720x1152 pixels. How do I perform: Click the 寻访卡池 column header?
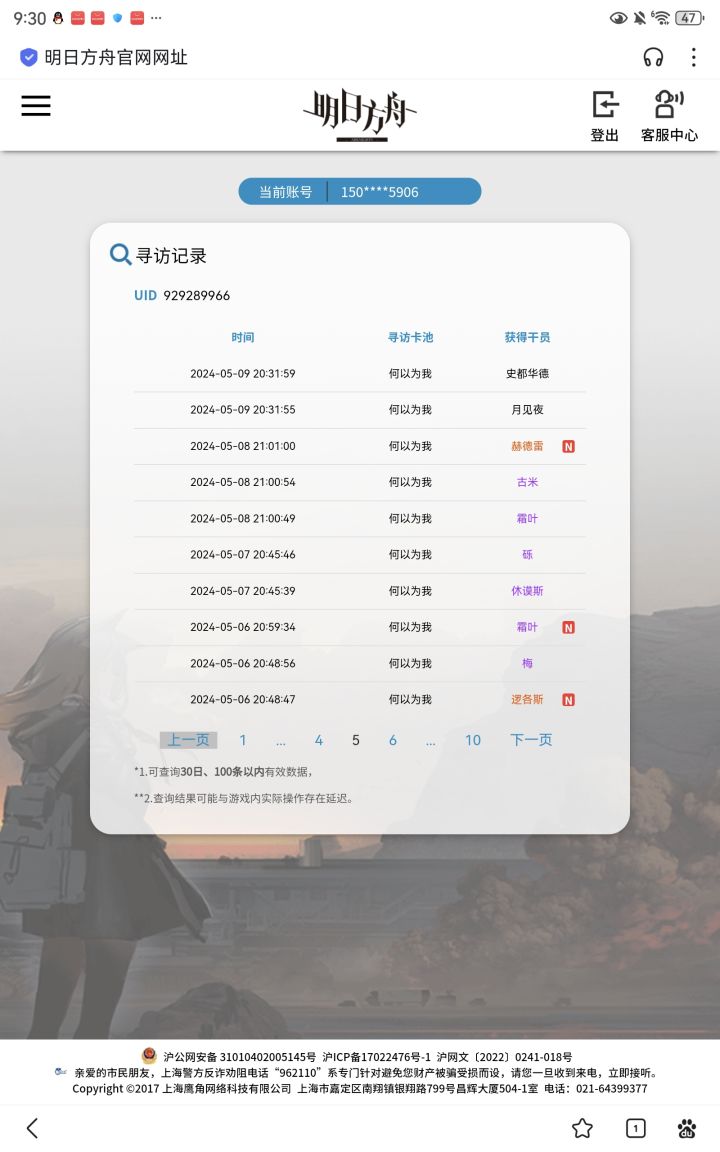click(410, 337)
